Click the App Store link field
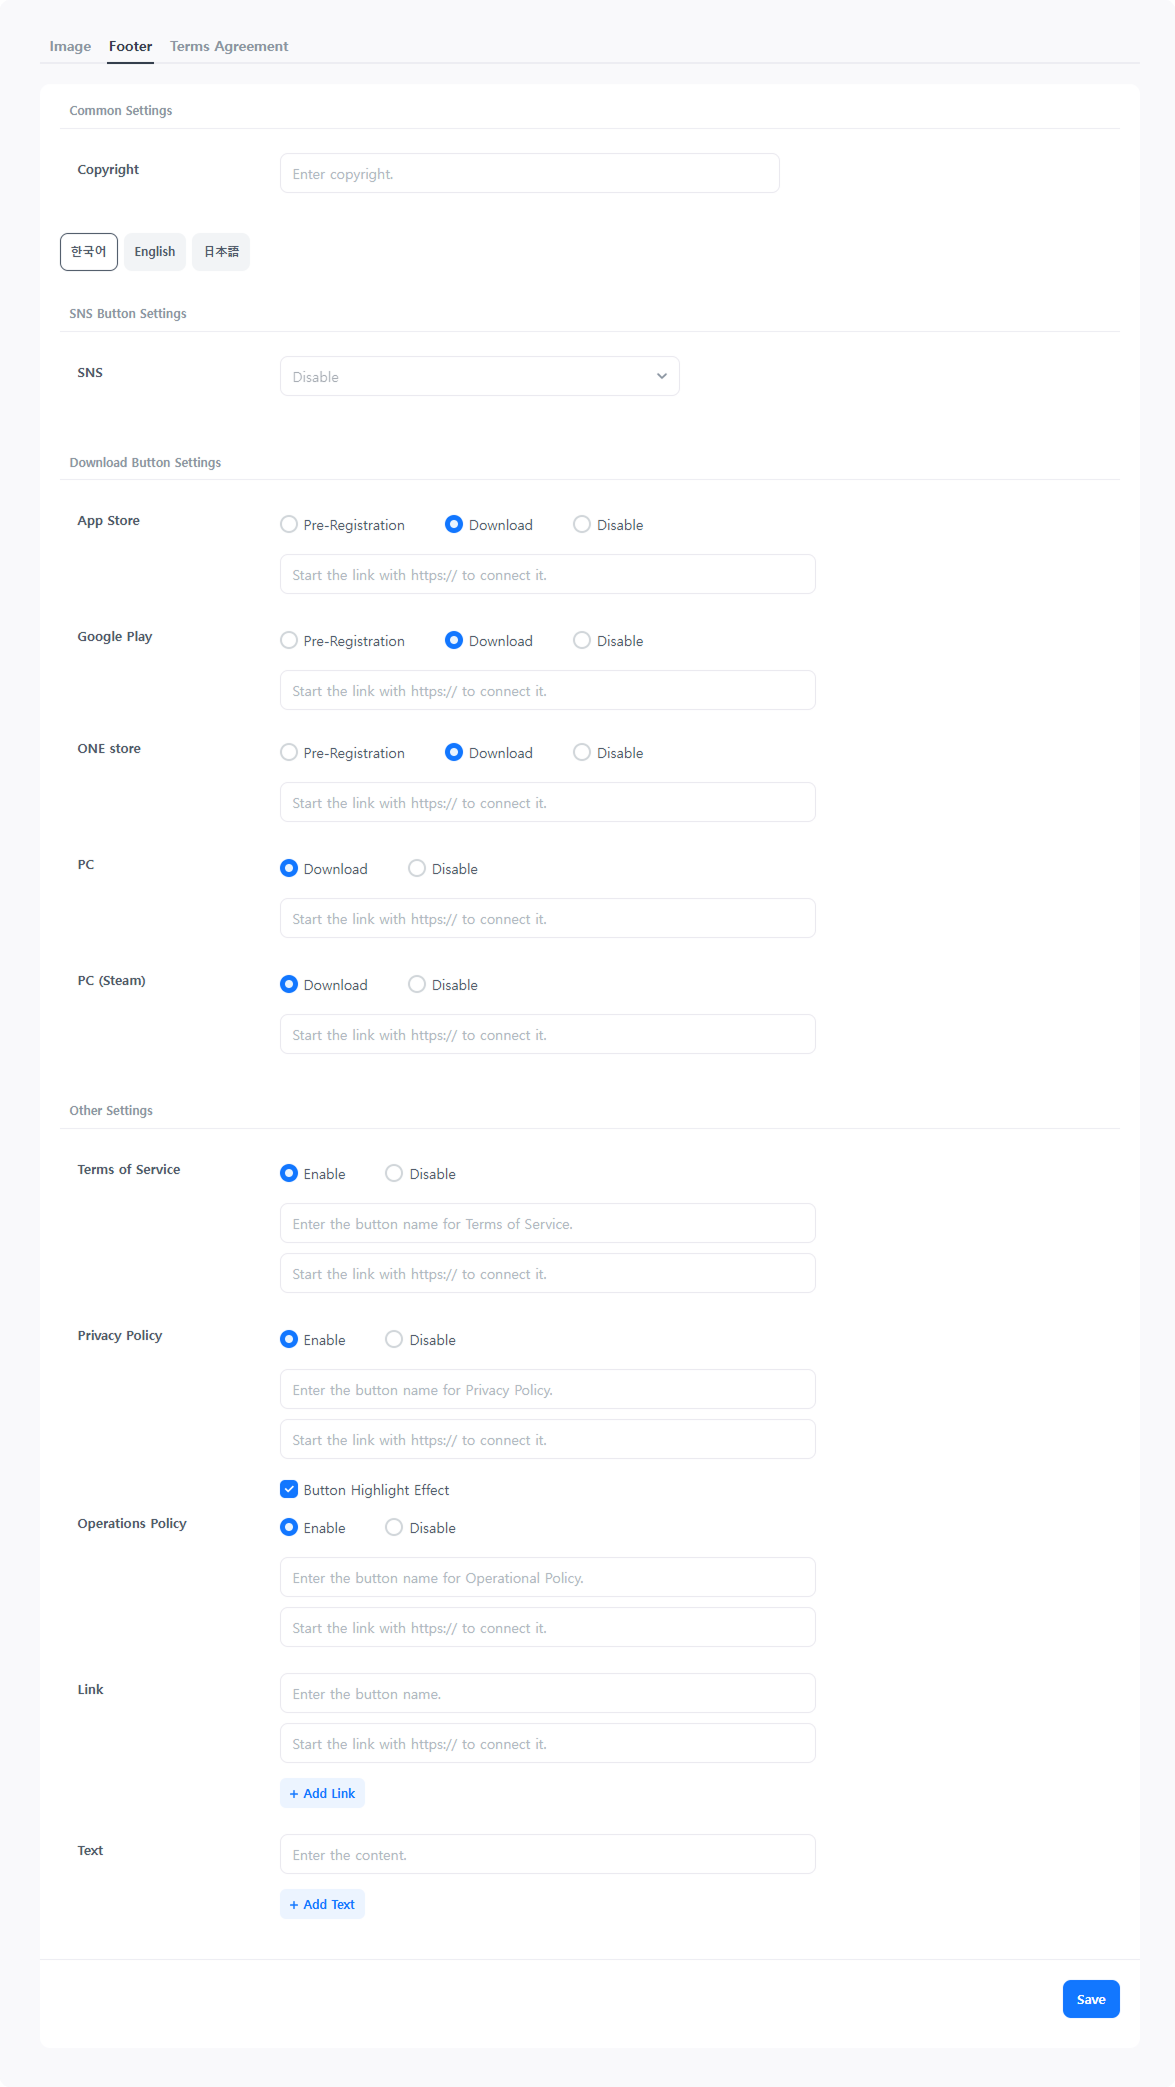 click(x=547, y=575)
